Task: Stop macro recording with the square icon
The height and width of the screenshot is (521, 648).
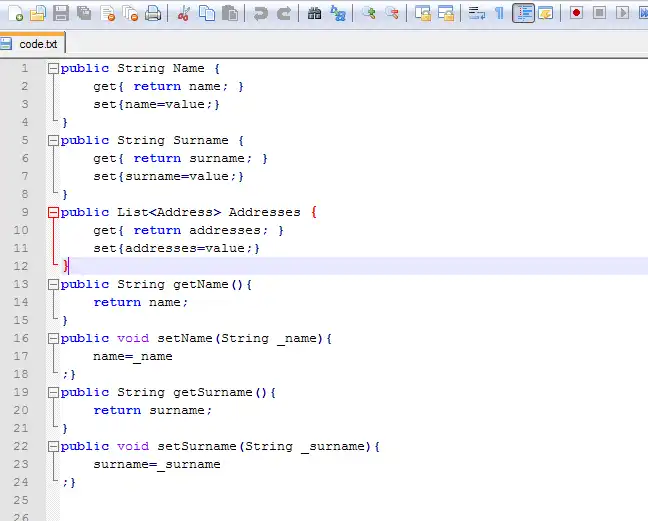Action: (x=599, y=13)
